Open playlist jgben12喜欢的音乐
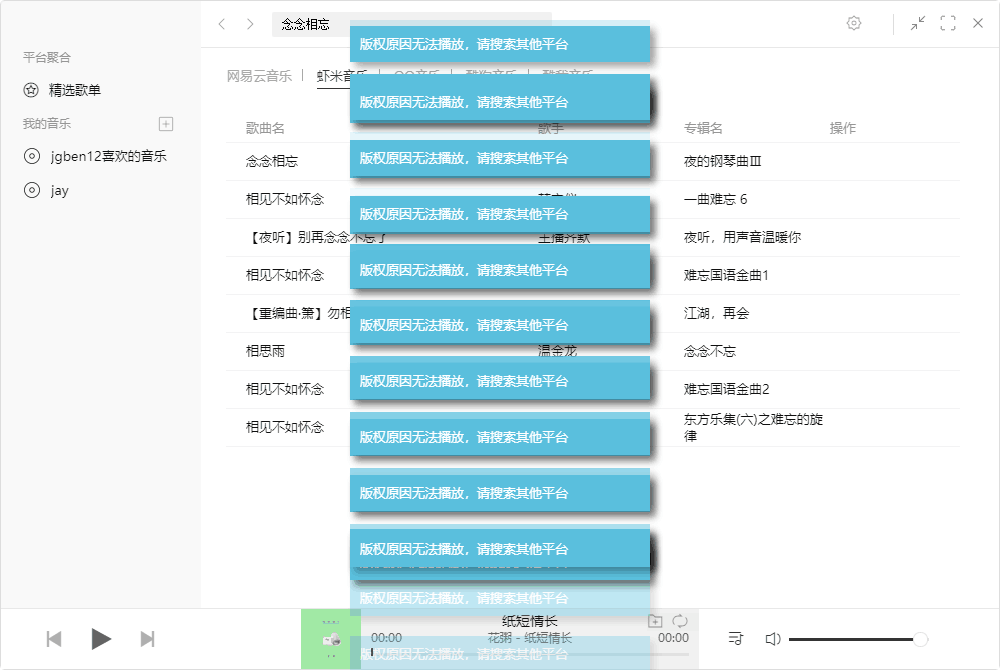This screenshot has width=1000, height=670. coord(108,156)
